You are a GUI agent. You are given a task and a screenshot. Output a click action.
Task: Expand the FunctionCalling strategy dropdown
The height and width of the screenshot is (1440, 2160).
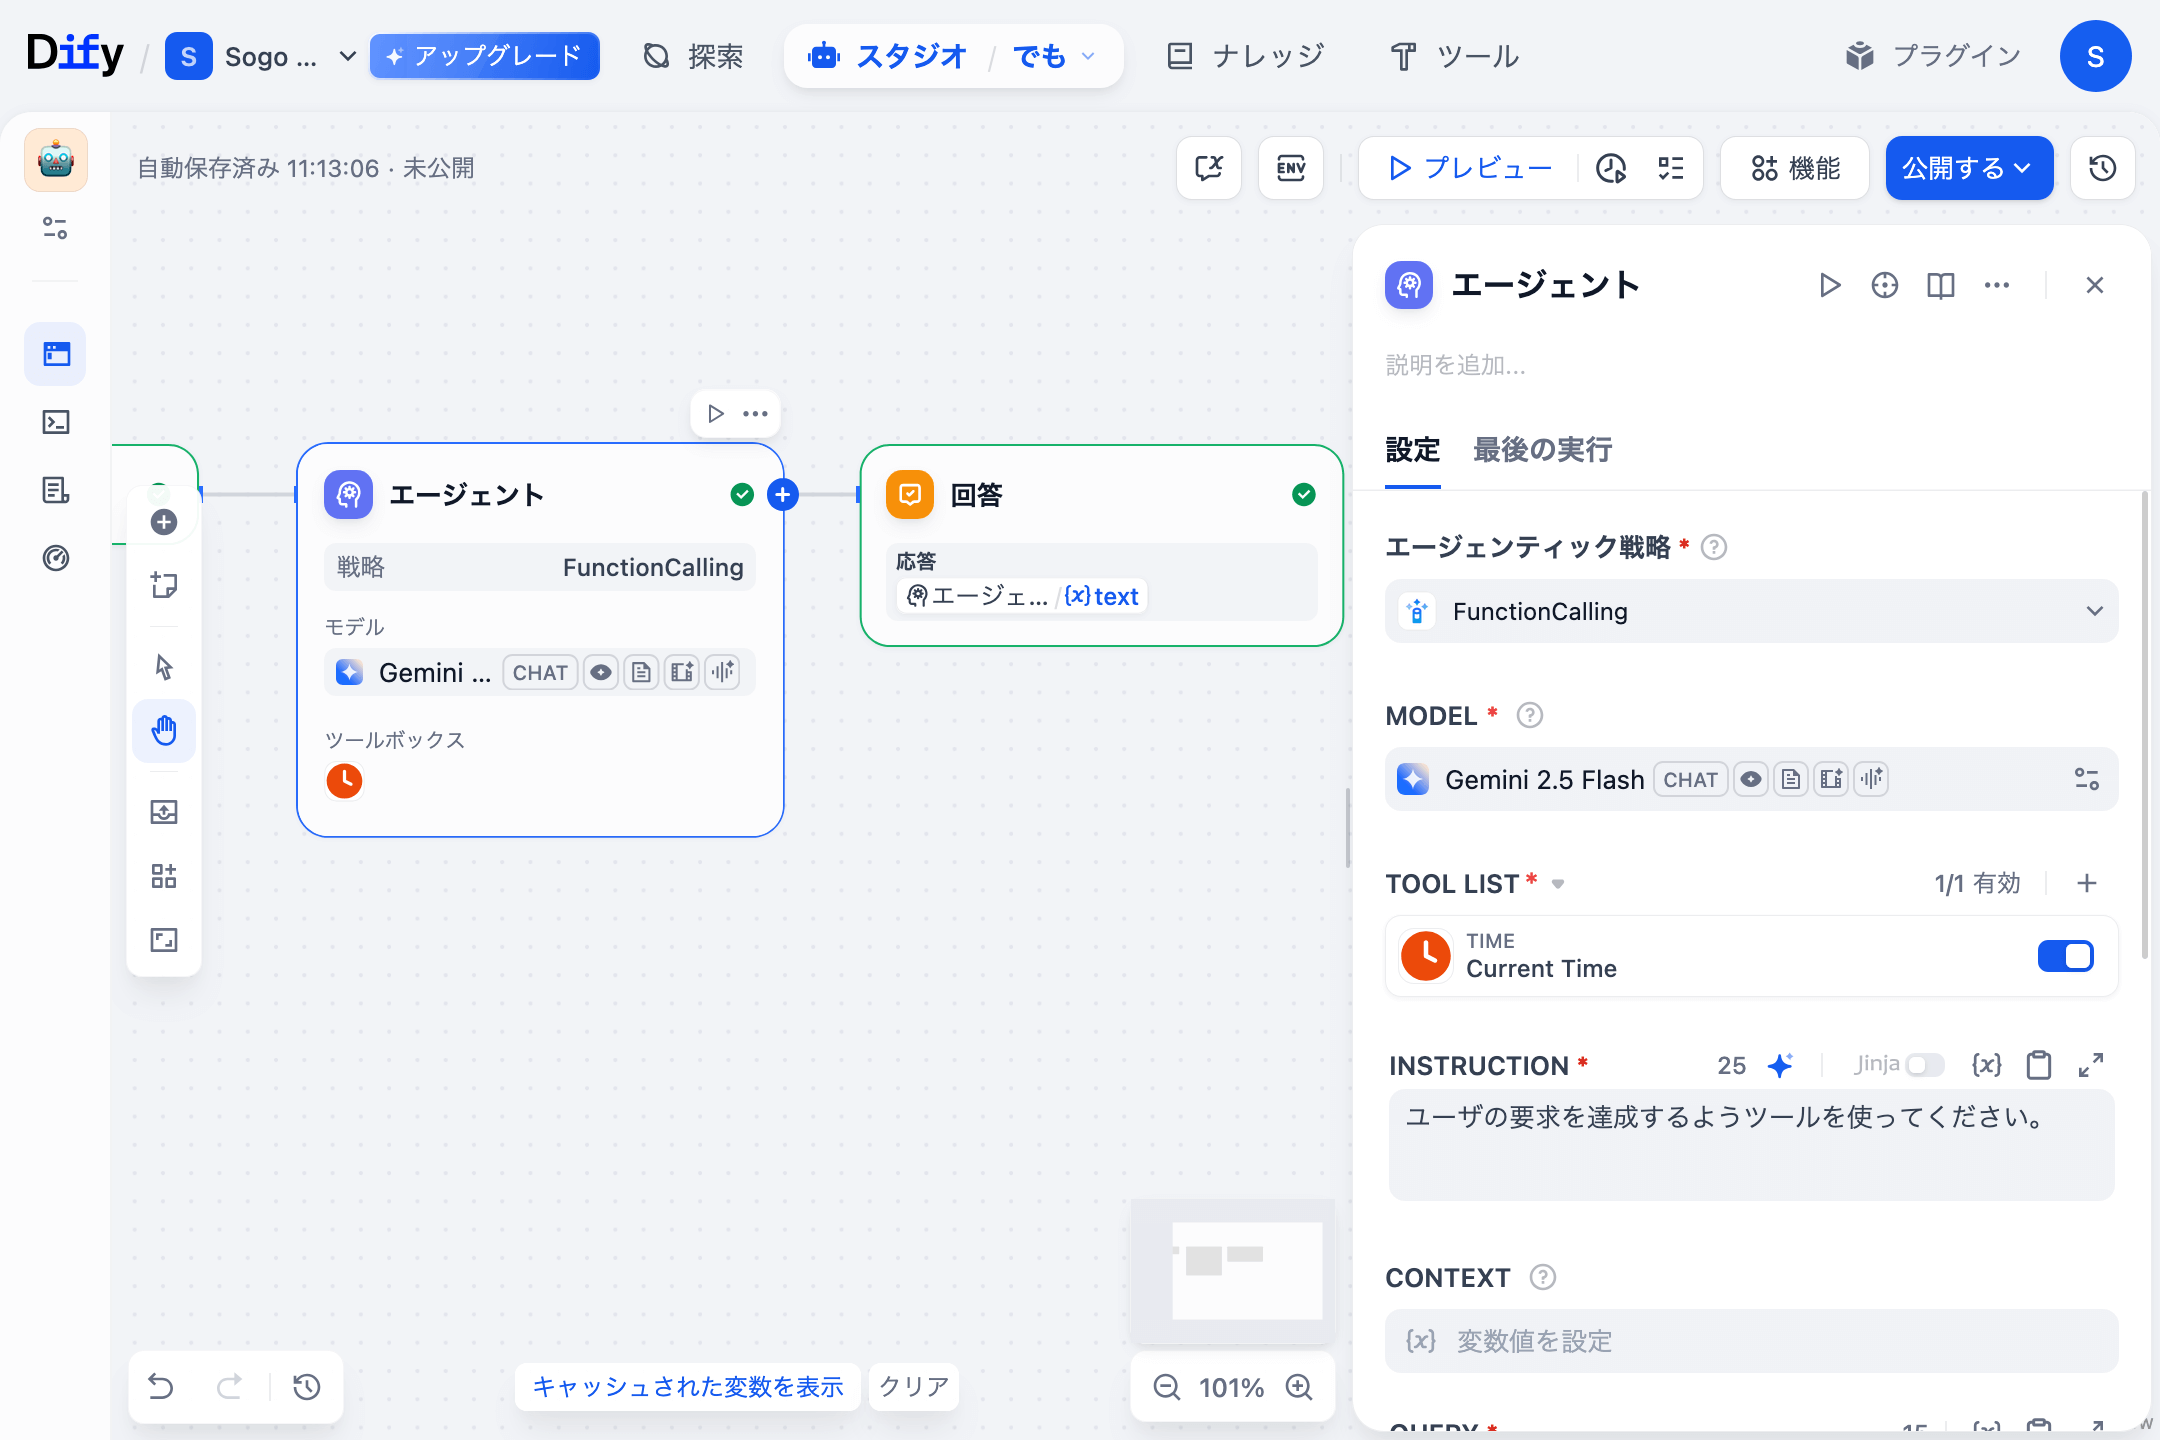[2095, 611]
